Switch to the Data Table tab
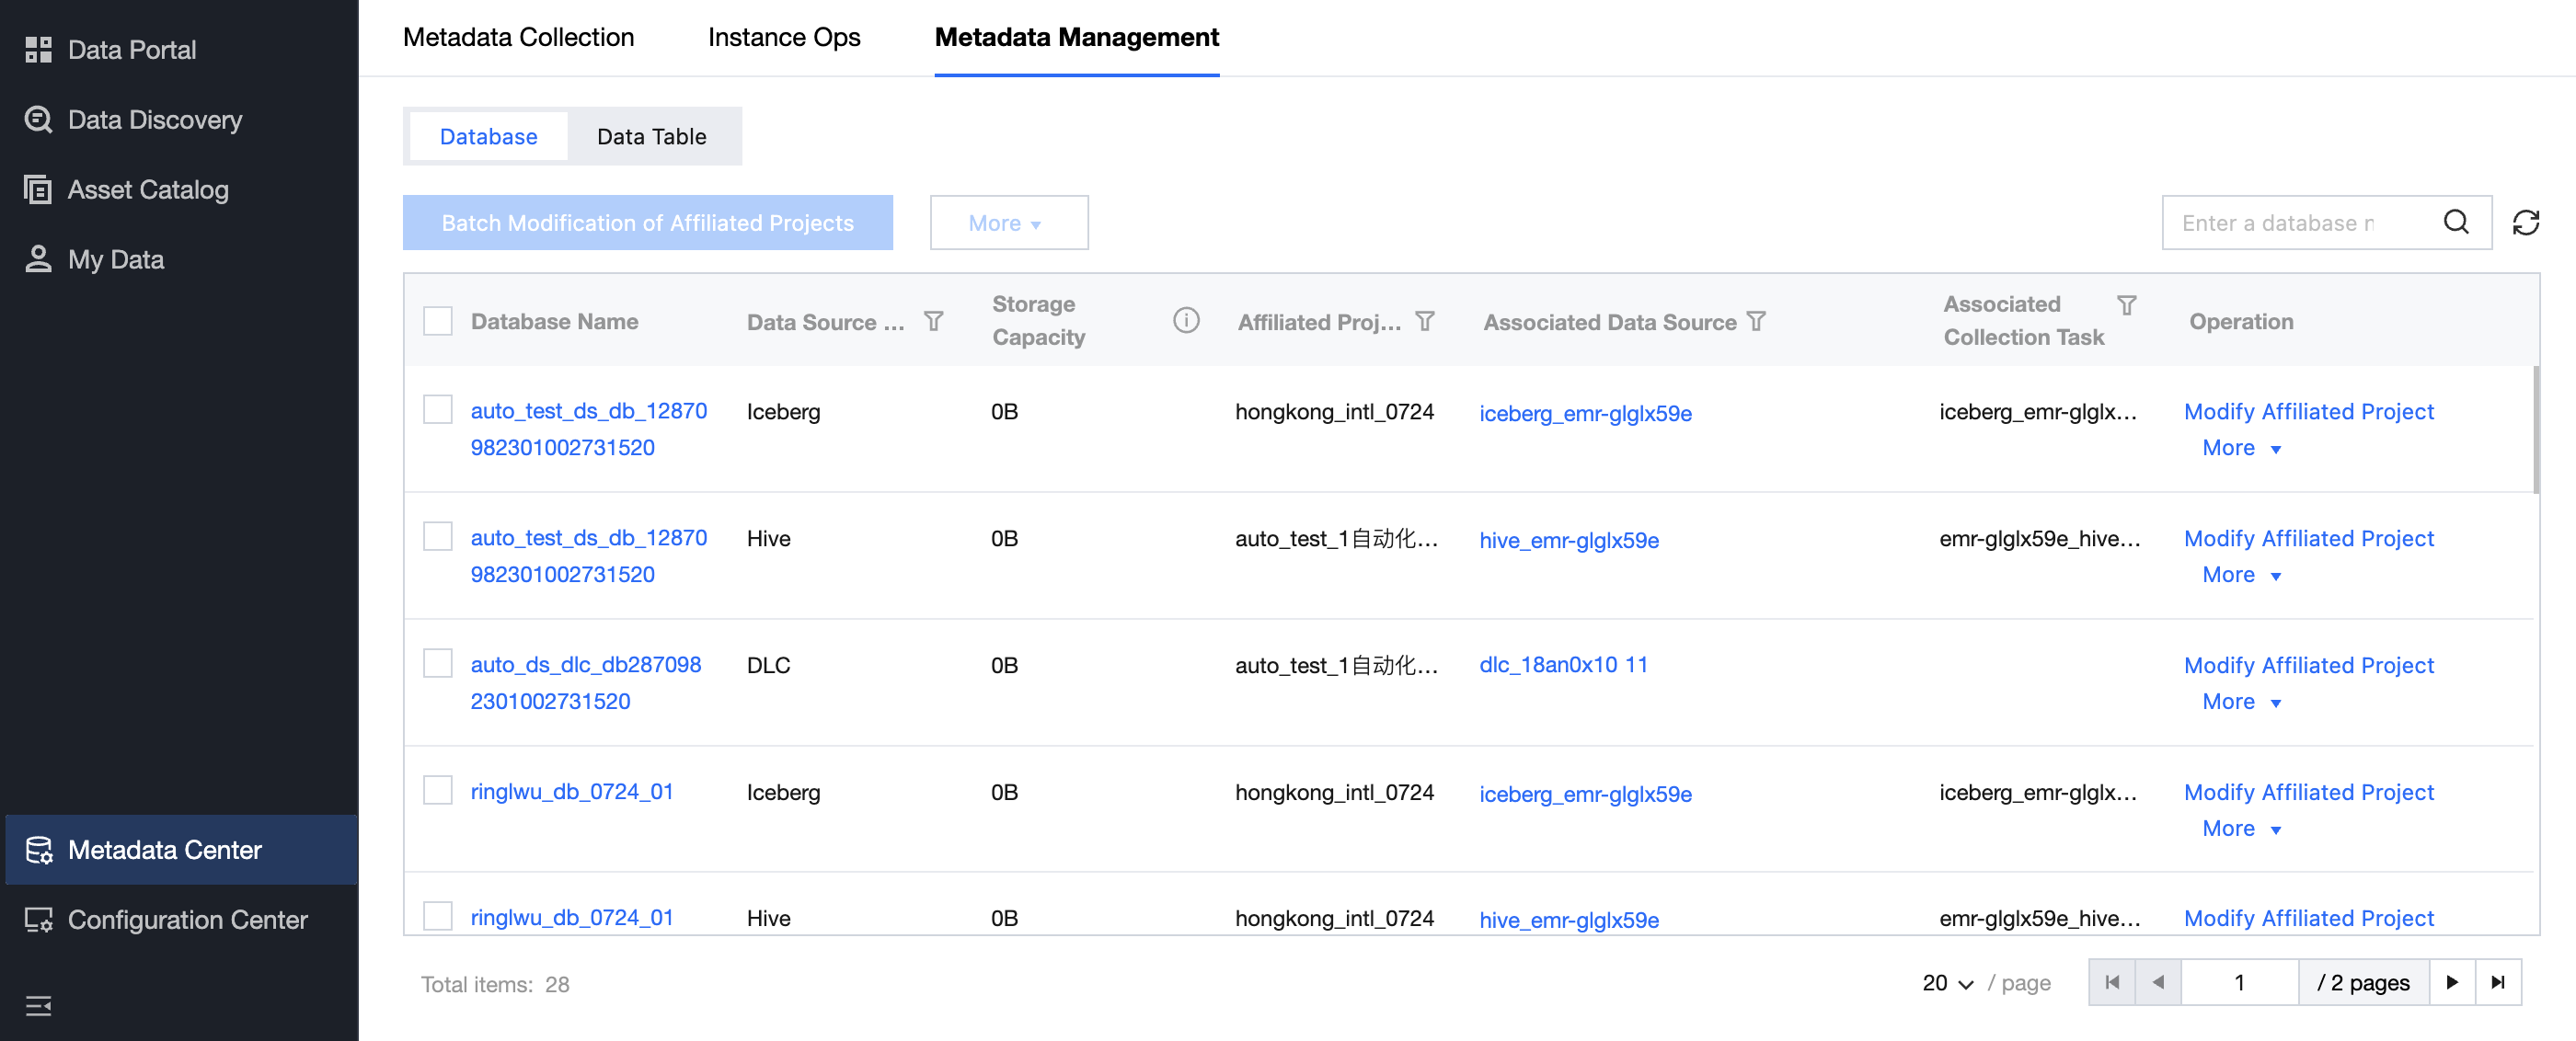The height and width of the screenshot is (1041, 2576). [651, 136]
